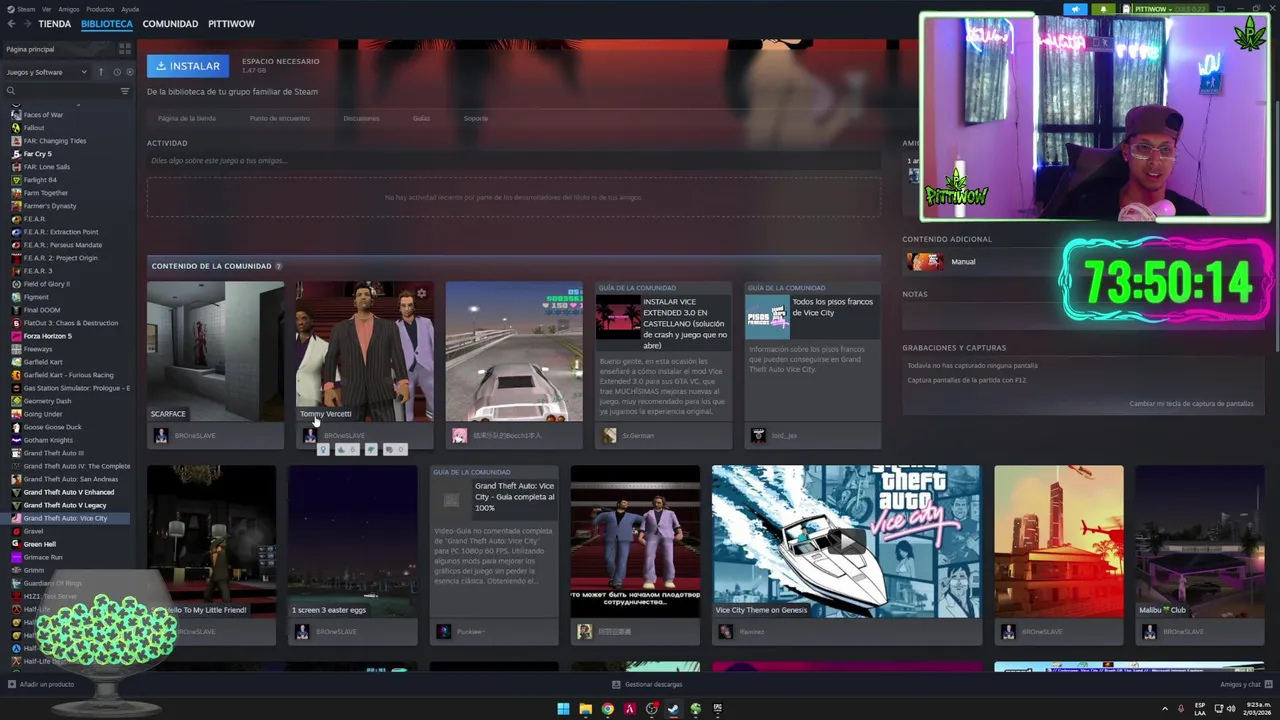Click Cambiar mi tecla de captura de pantallas
This screenshot has width=1280, height=720.
point(1191,404)
